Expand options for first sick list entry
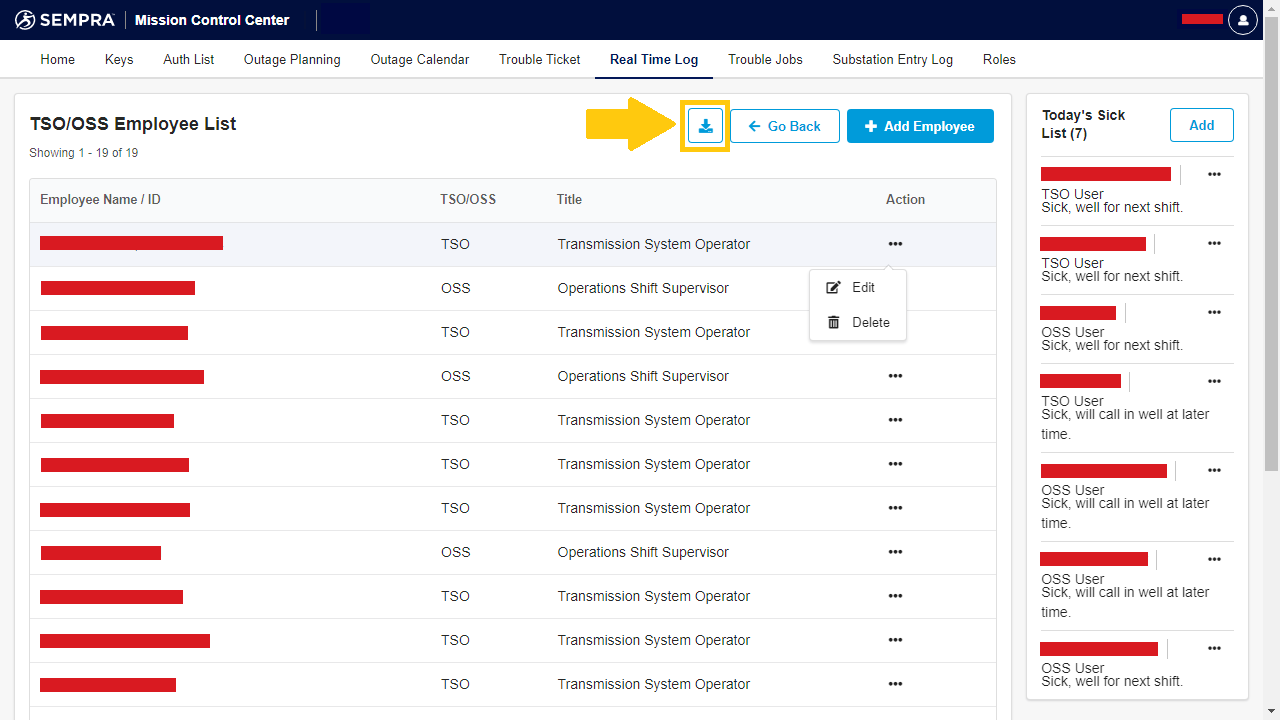The height and width of the screenshot is (720, 1280). pos(1214,175)
